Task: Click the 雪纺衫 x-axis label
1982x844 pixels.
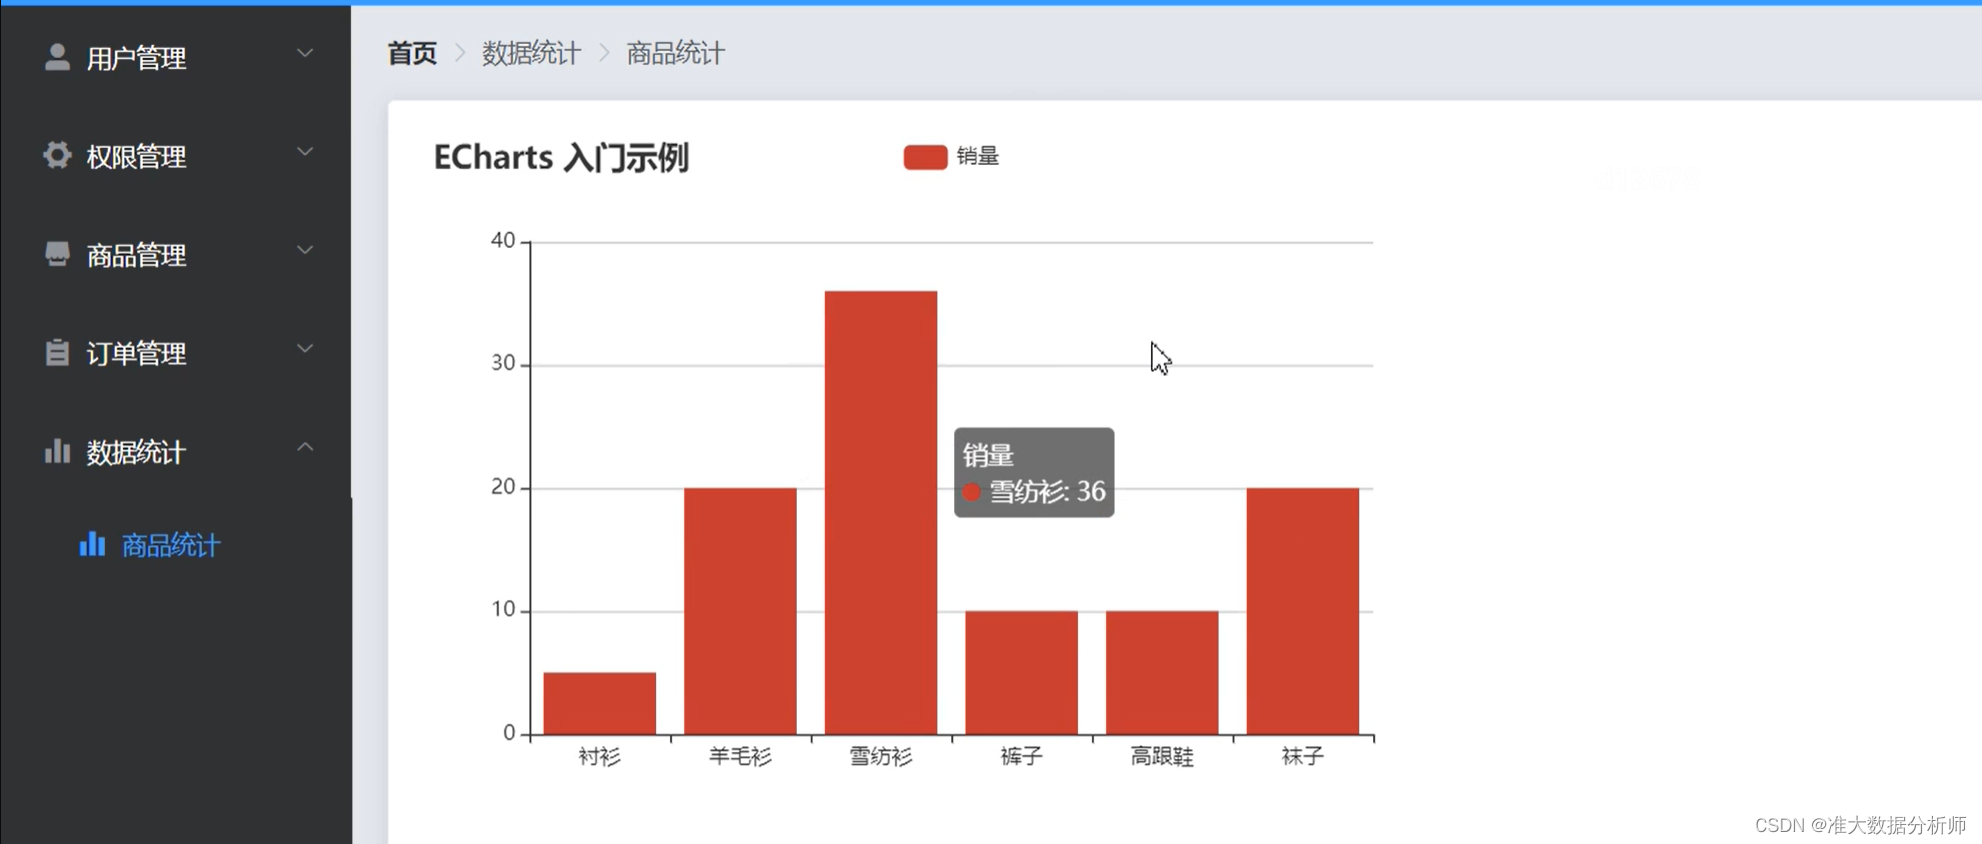Action: (881, 756)
